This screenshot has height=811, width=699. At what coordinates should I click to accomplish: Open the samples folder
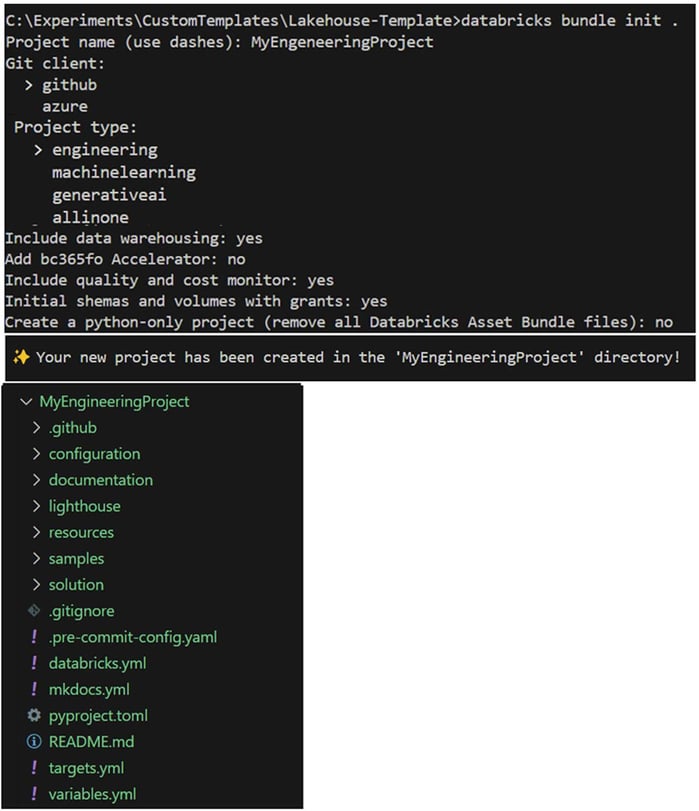pos(76,558)
